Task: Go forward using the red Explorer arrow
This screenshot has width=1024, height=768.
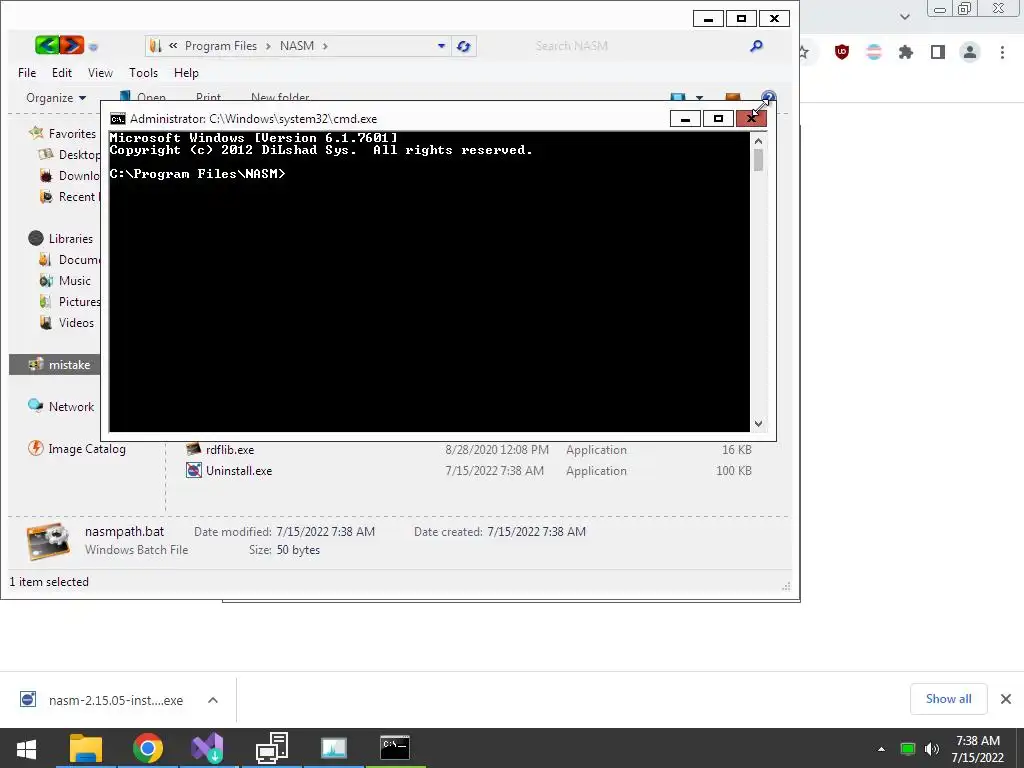Action: click(x=72, y=45)
